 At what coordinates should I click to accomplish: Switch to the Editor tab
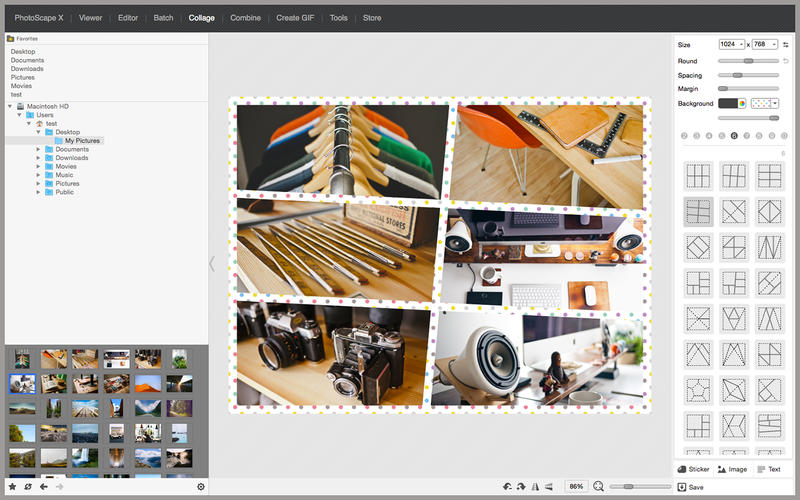pos(128,17)
